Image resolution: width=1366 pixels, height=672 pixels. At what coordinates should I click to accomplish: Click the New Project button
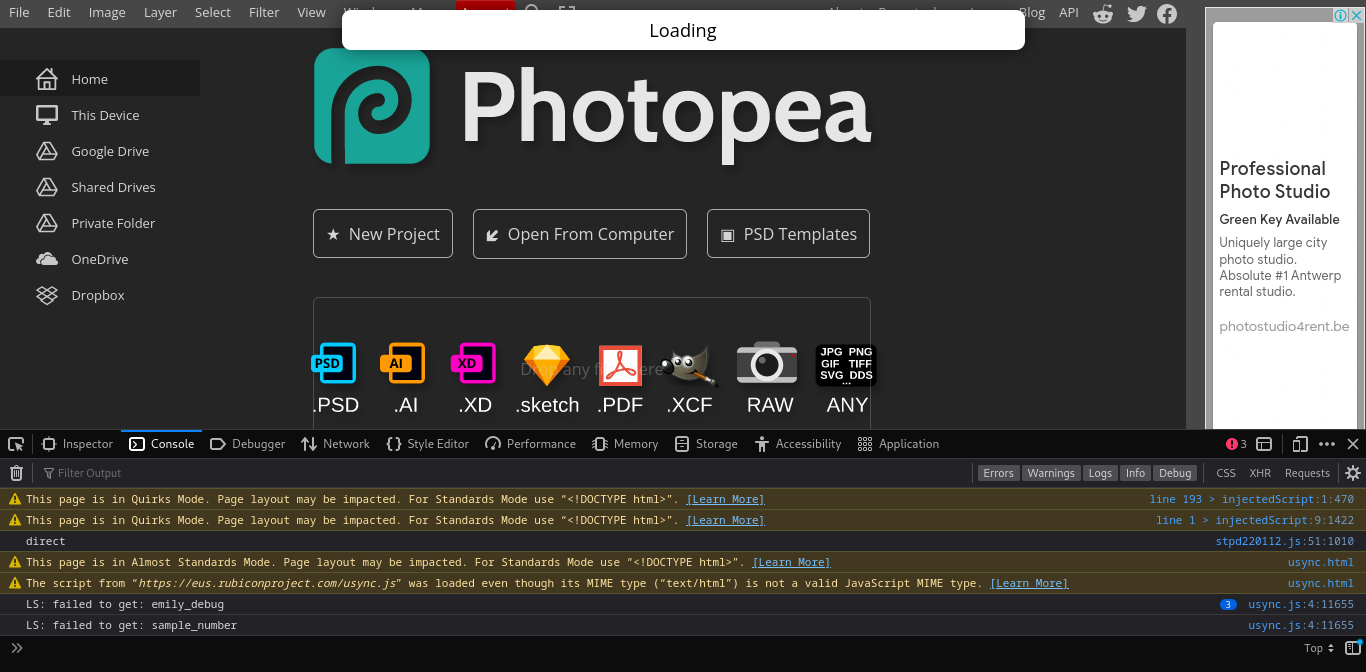(x=383, y=233)
